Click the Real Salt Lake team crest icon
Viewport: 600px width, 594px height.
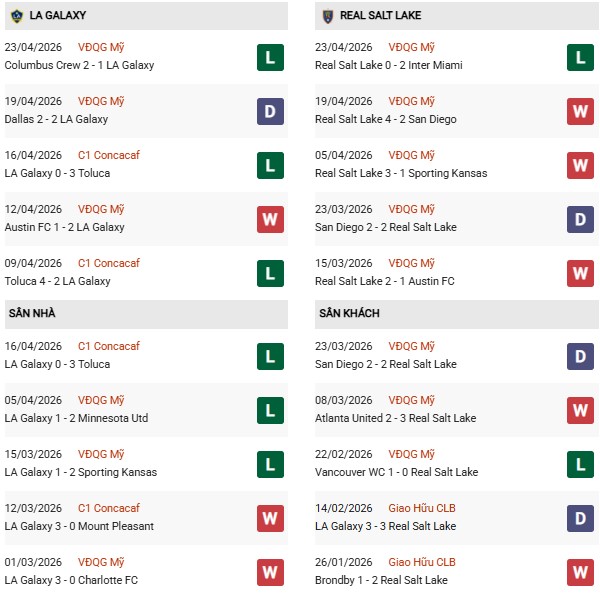(x=326, y=15)
